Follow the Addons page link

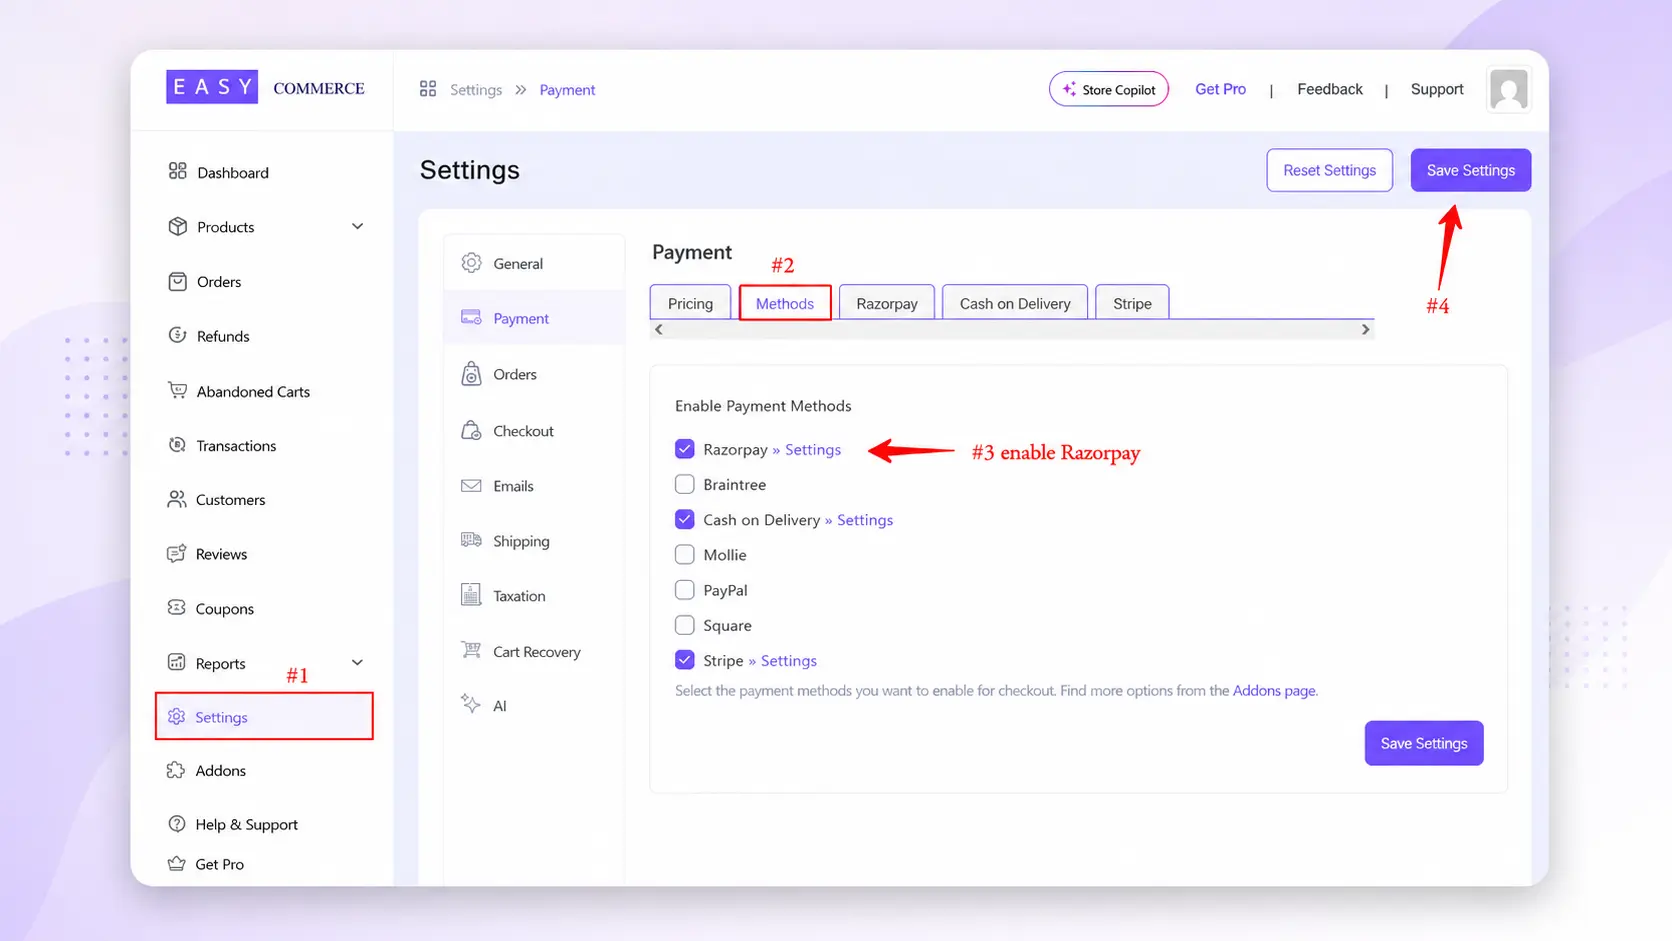pos(1274,690)
